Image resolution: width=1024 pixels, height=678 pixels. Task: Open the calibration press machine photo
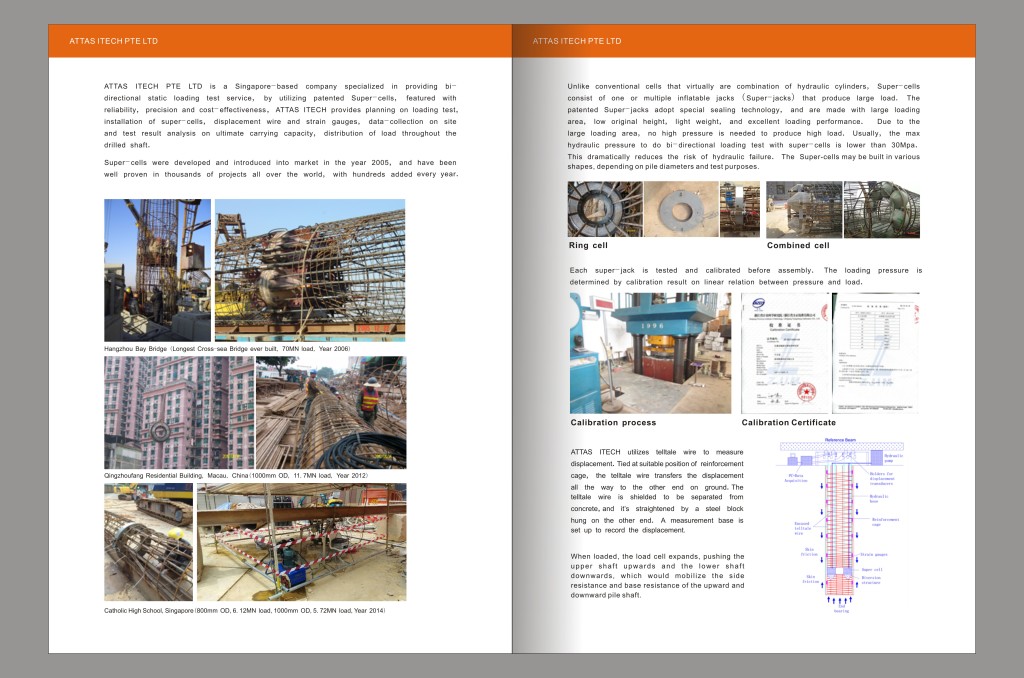pyautogui.click(x=650, y=353)
